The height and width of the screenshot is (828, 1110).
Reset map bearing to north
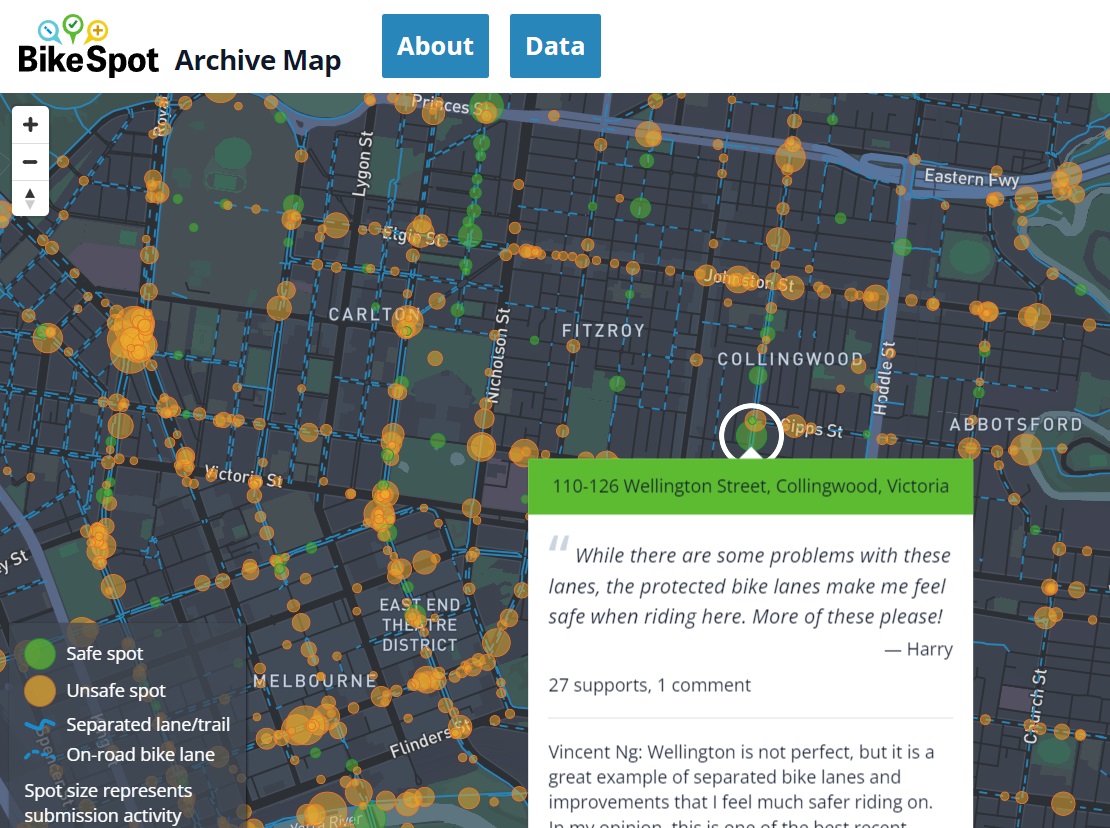30,197
